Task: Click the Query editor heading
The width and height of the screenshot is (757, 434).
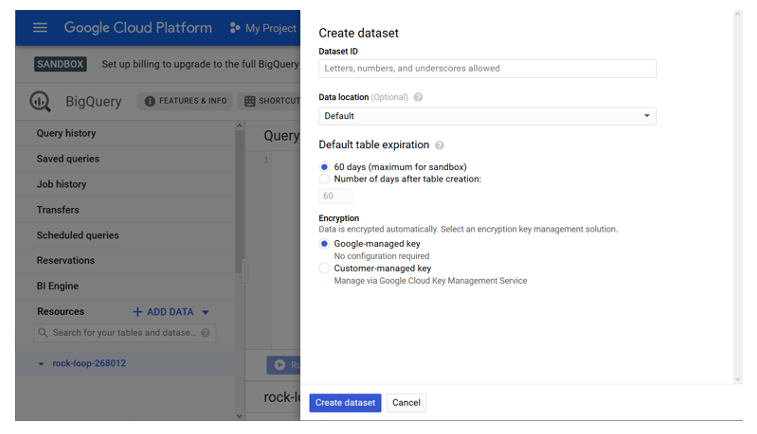Action: (x=281, y=136)
